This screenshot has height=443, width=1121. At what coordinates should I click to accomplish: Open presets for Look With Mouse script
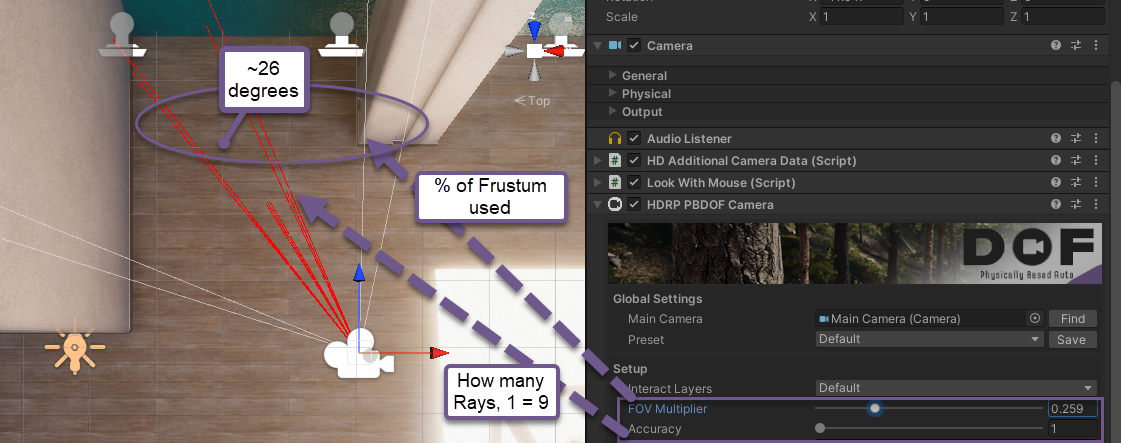click(x=1076, y=183)
